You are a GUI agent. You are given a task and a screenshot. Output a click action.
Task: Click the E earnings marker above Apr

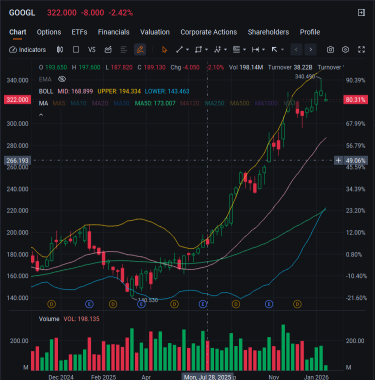(x=141, y=304)
